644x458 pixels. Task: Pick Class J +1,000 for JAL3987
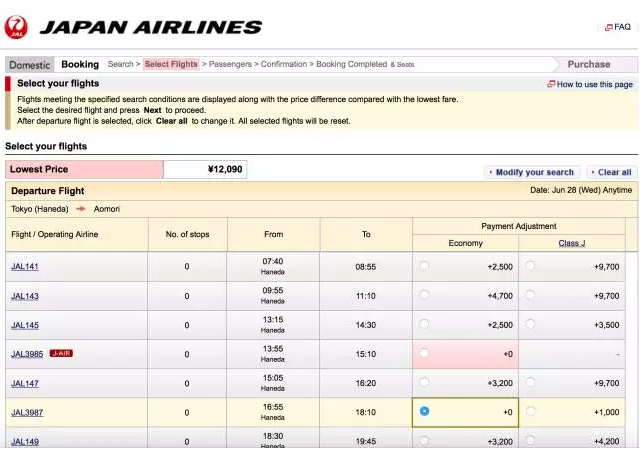coord(530,411)
